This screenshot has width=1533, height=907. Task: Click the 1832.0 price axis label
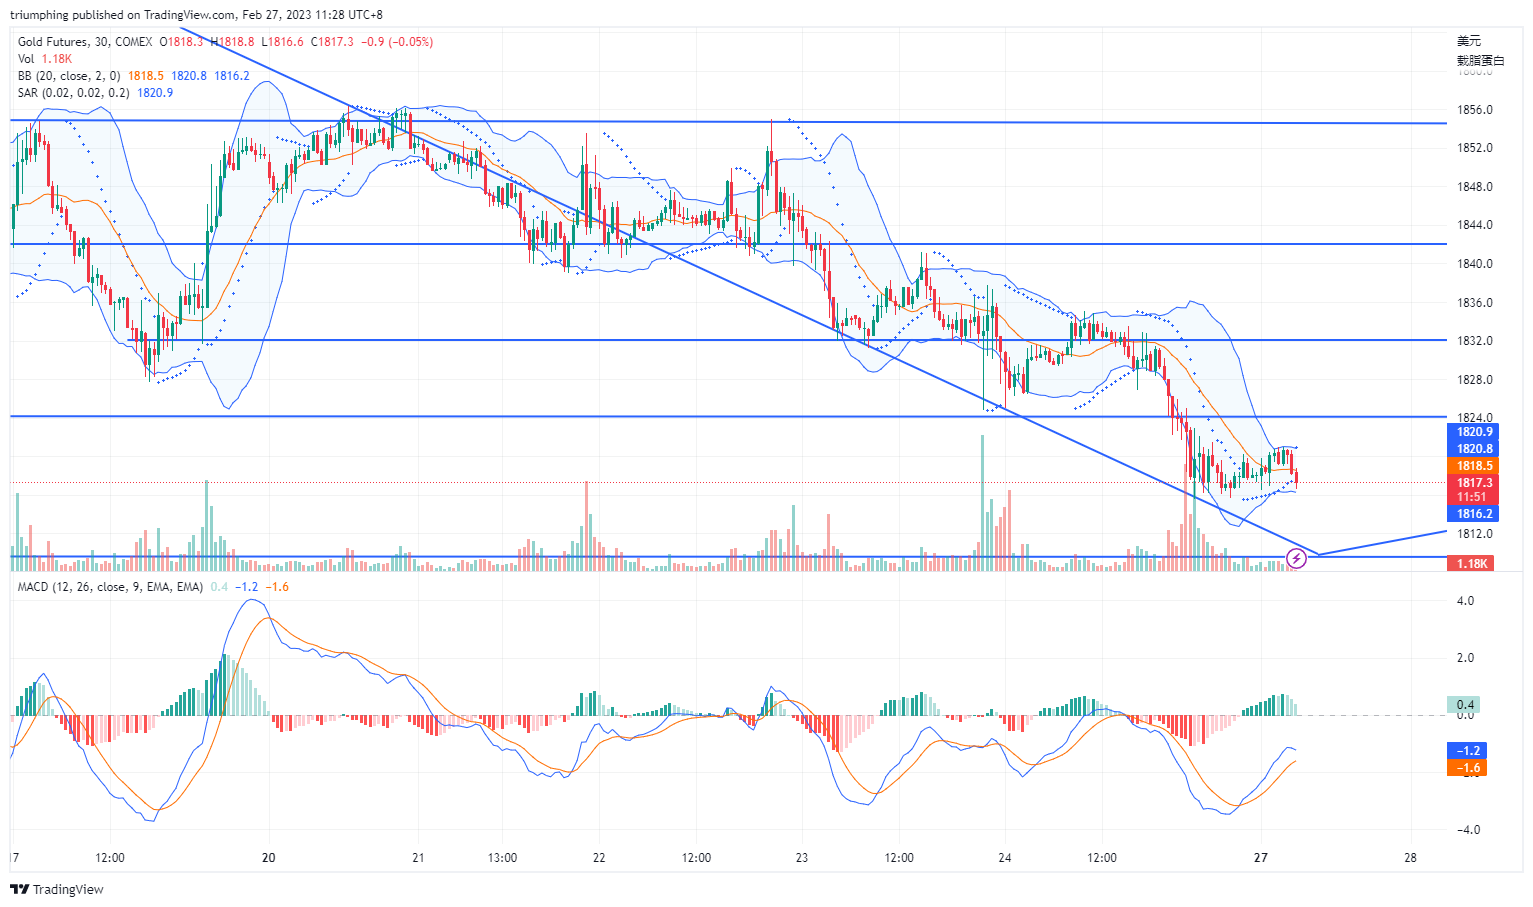tap(1474, 341)
